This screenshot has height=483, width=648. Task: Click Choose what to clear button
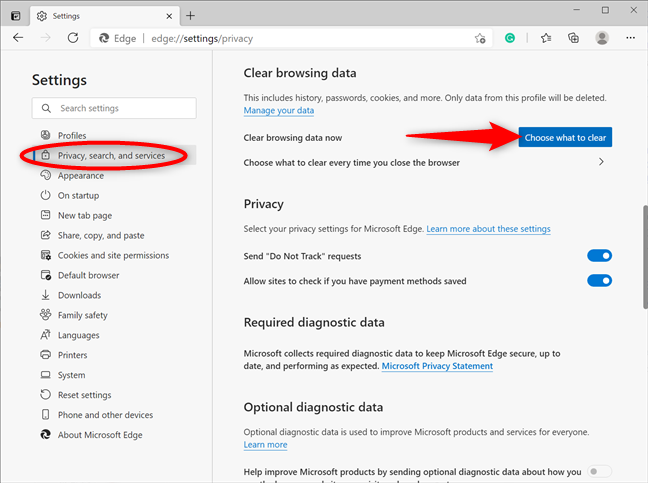(565, 137)
